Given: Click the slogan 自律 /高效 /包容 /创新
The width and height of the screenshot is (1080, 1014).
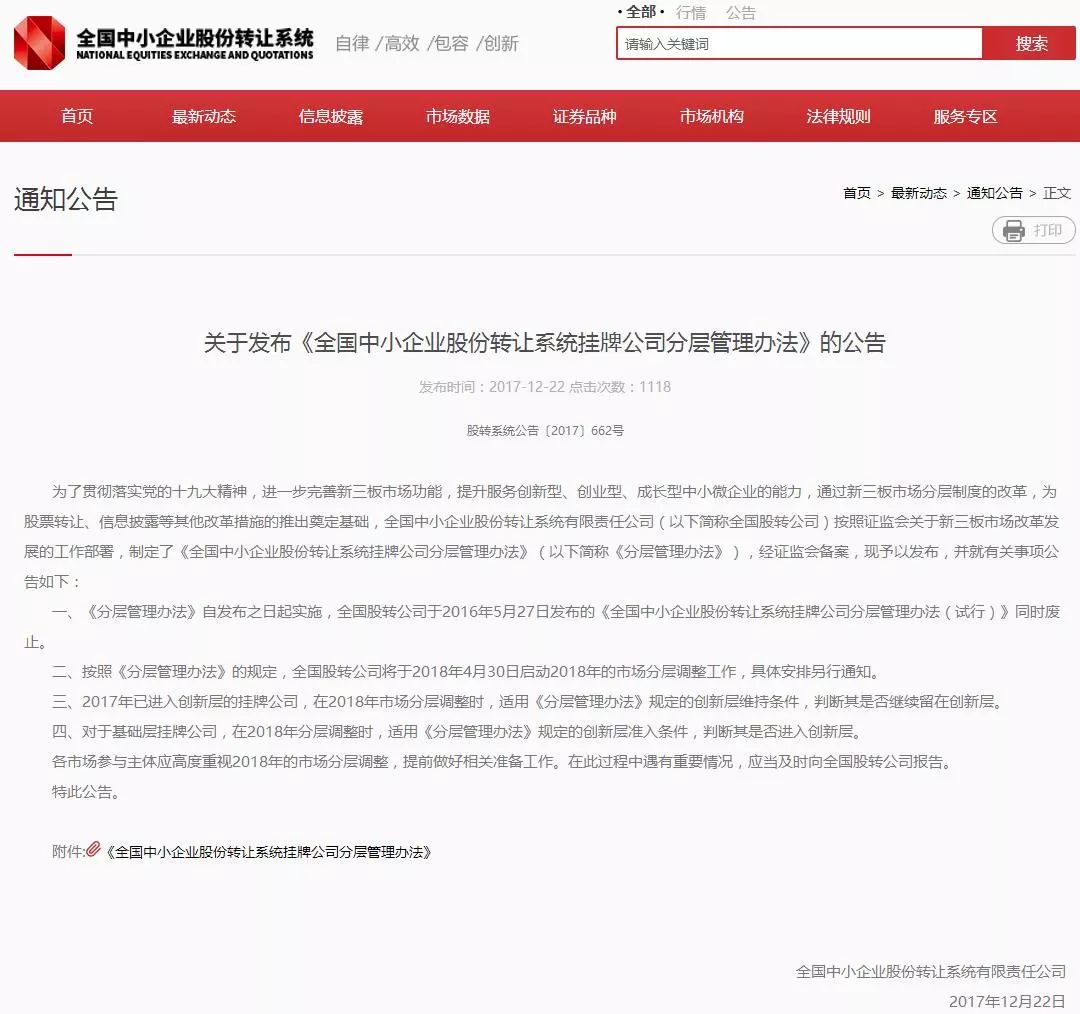Looking at the screenshot, I should [x=427, y=43].
